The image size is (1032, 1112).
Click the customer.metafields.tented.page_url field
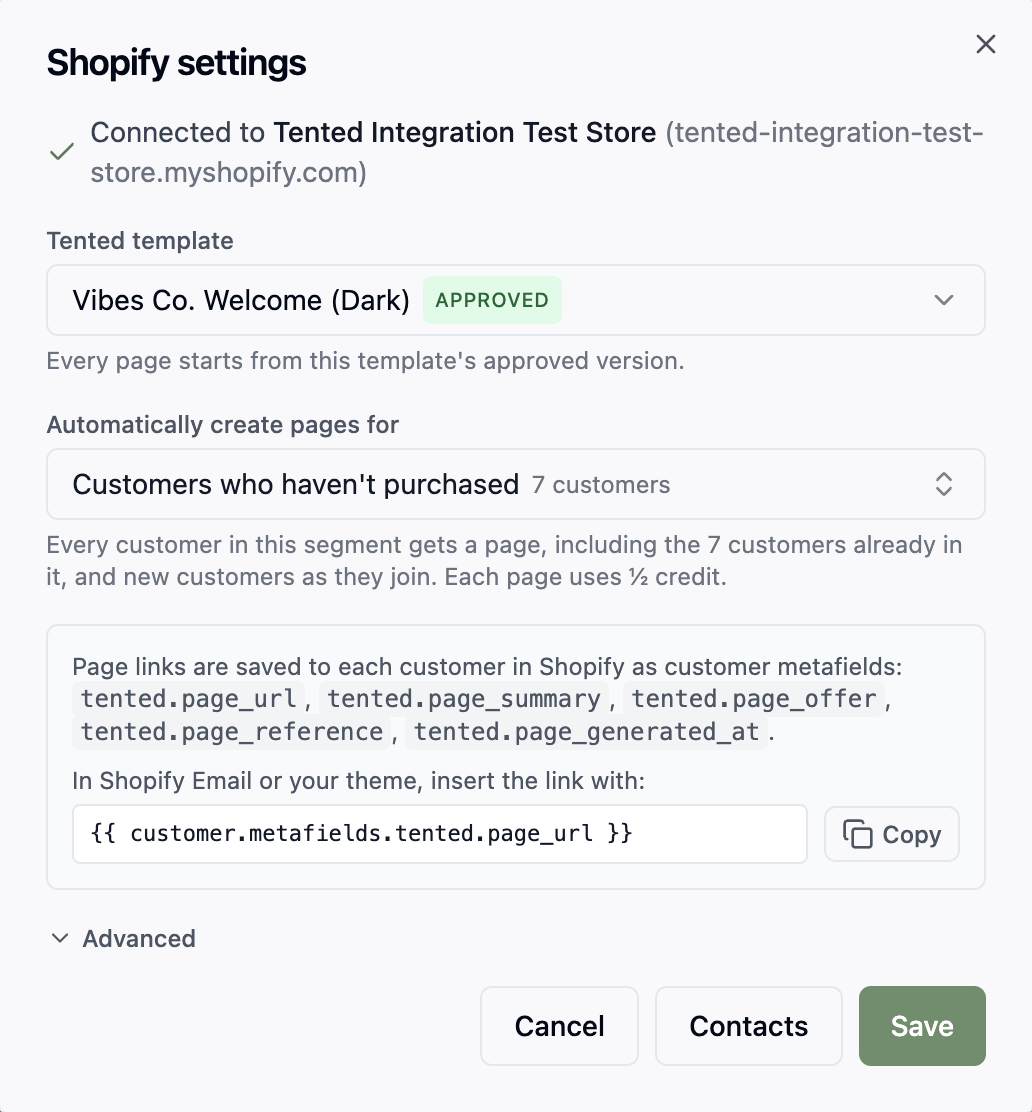[440, 834]
